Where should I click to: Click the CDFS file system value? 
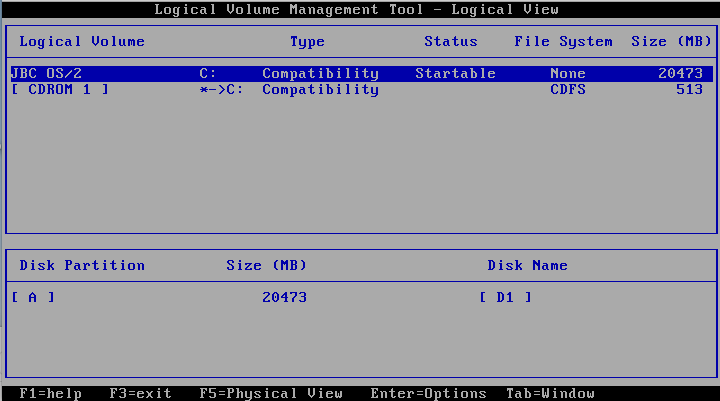pyautogui.click(x=567, y=90)
